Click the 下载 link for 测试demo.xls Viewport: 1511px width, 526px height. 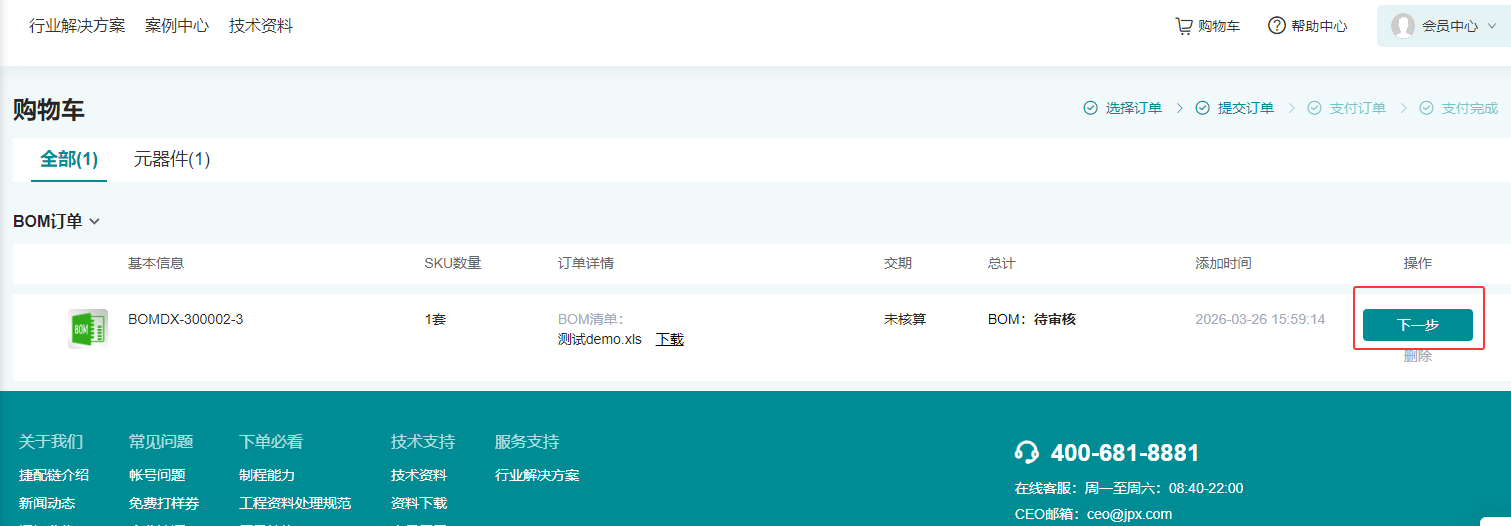(x=670, y=339)
